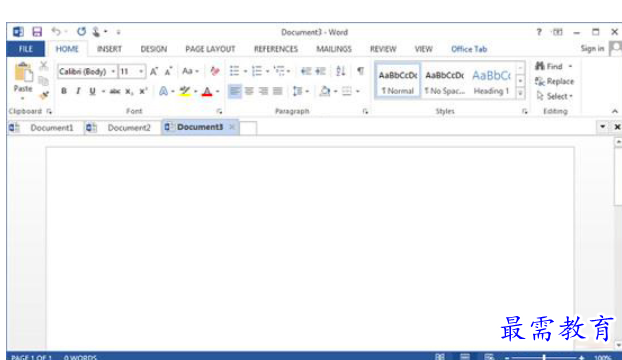622x360 pixels.
Task: Click the Paste clipboard icon
Action: pyautogui.click(x=23, y=73)
